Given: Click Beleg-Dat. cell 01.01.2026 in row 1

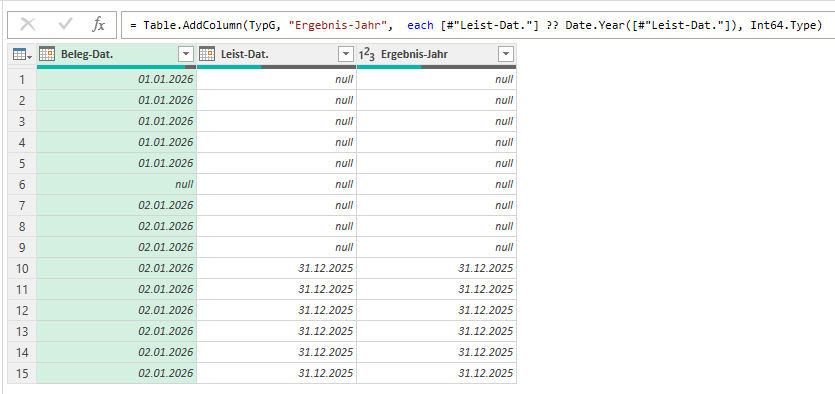Looking at the screenshot, I should point(117,79).
